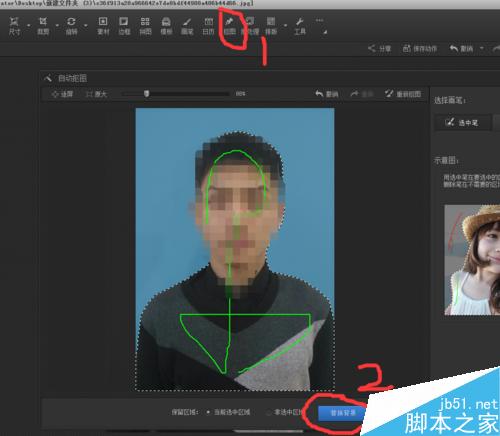Select 非选中区域 radio option
Image resolution: width=500 pixels, height=436 pixels.
point(286,412)
